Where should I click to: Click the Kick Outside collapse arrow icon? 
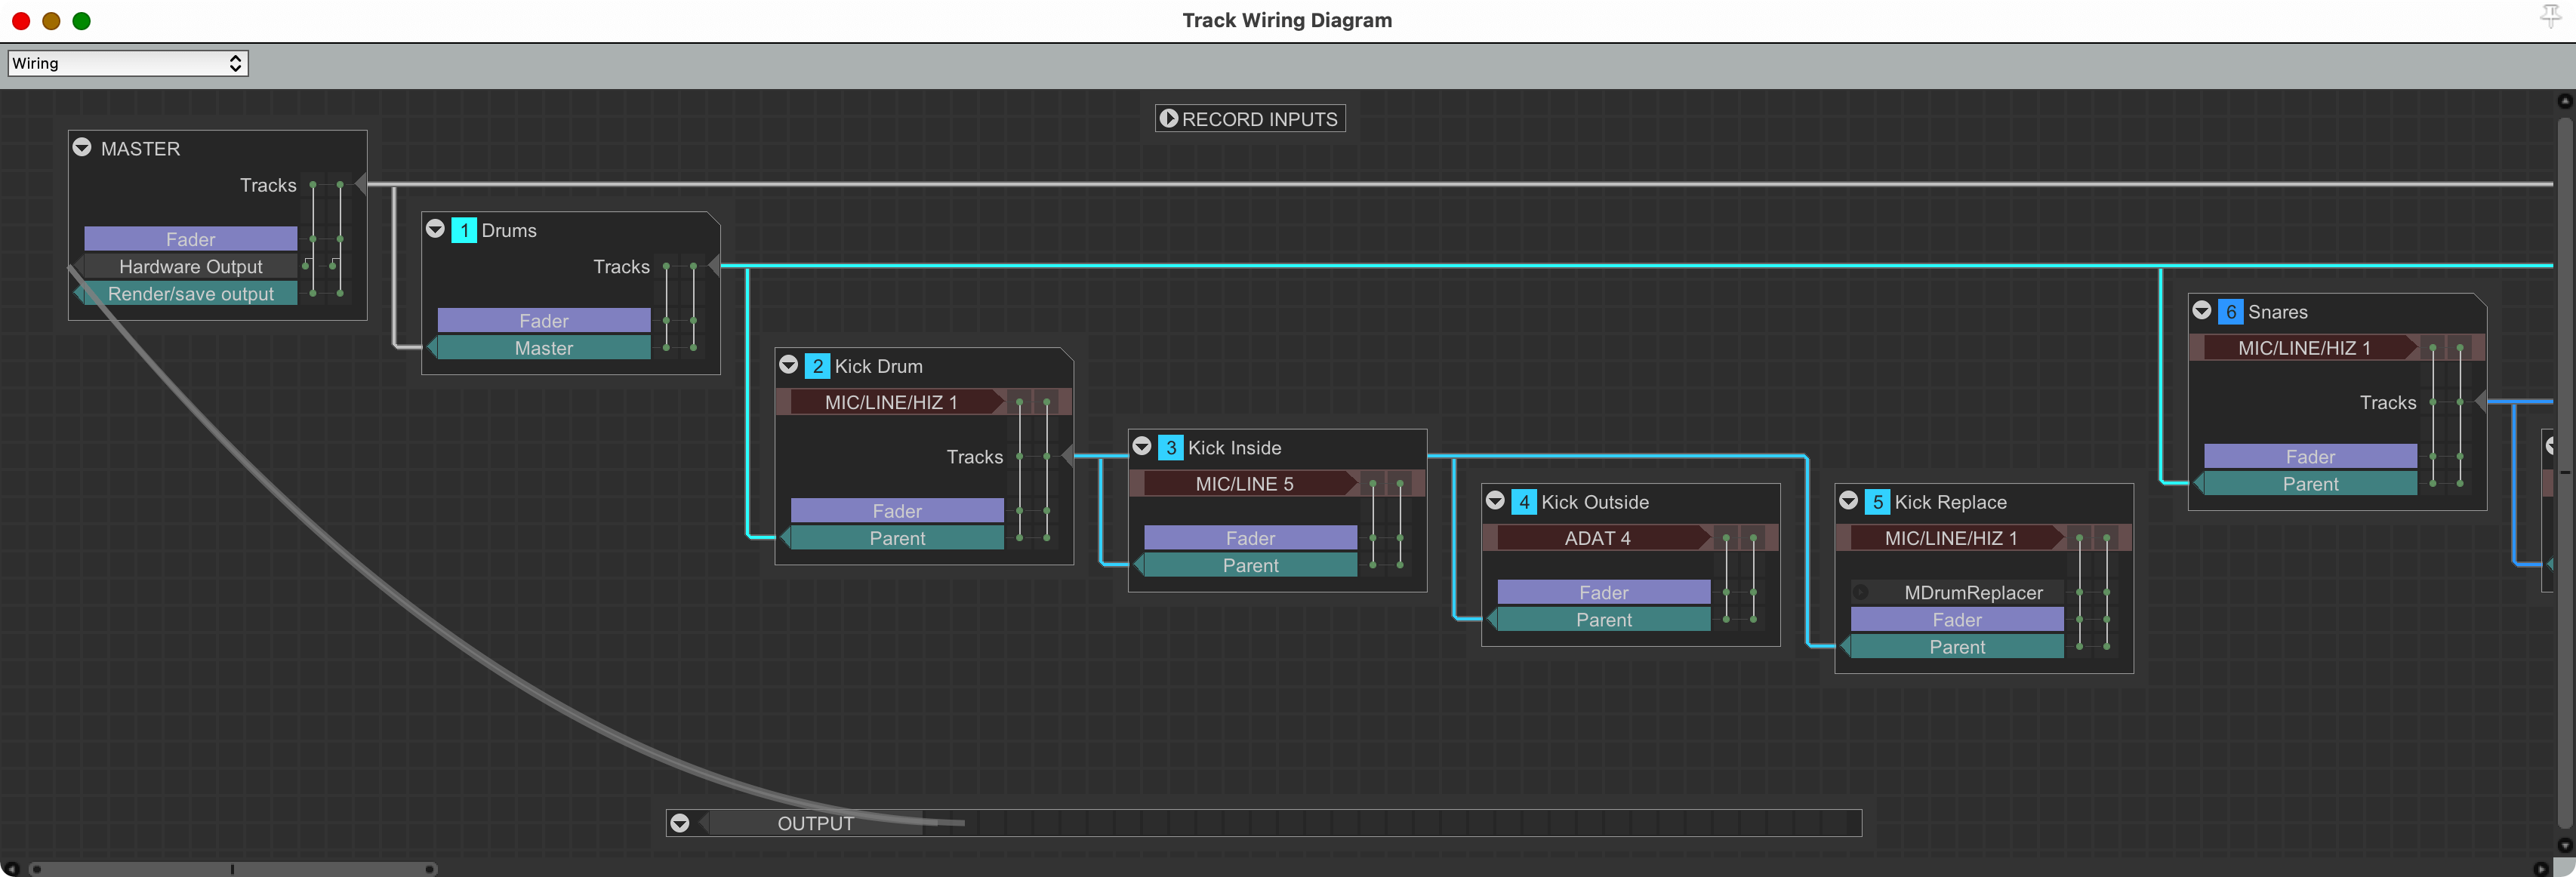(1495, 501)
